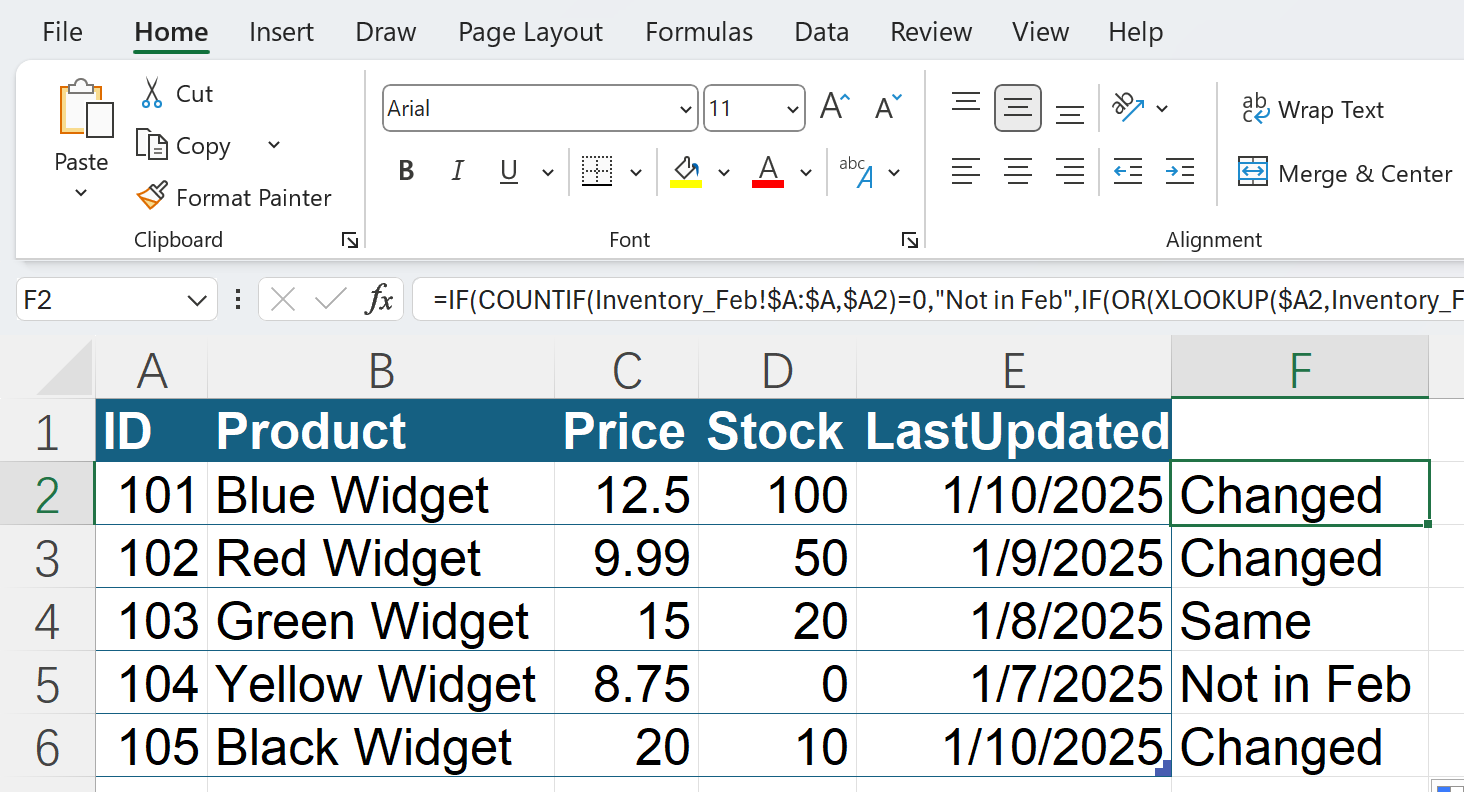Screen dimensions: 1464x792
Task: Click the Insert Function fx icon
Action: pyautogui.click(x=379, y=299)
